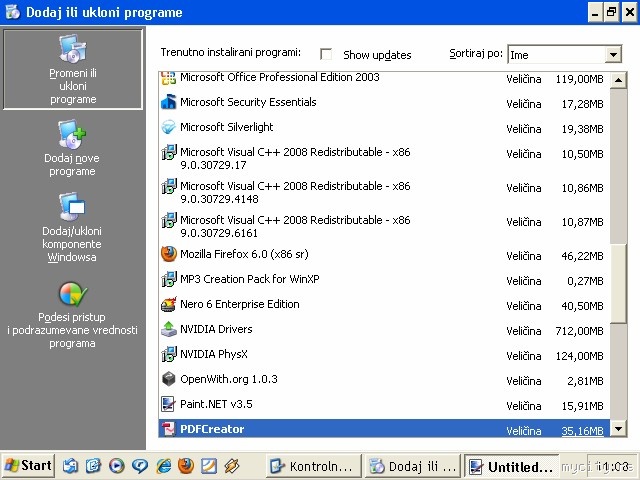Click the NVIDIA PhysX icon
This screenshot has height=480, width=640.
[x=169, y=354]
